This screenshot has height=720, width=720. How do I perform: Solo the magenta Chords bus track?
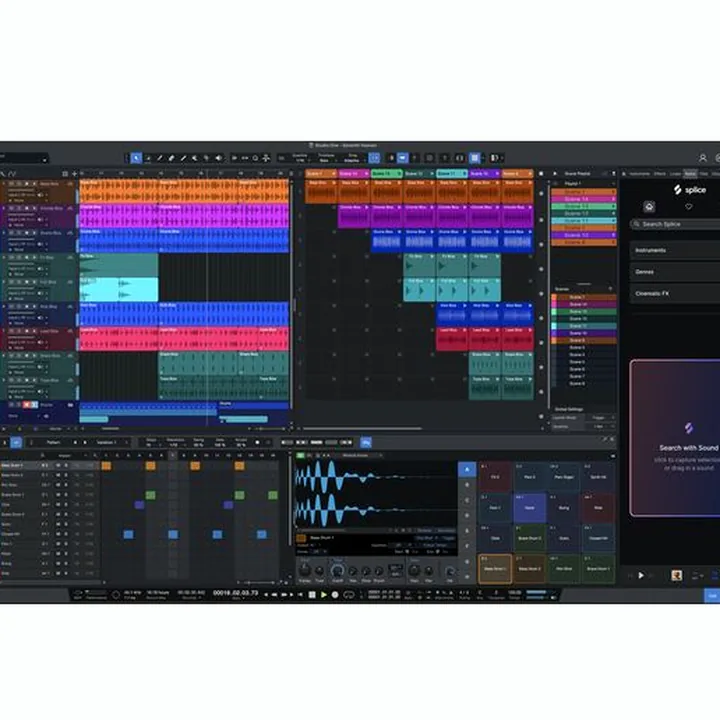click(19, 208)
